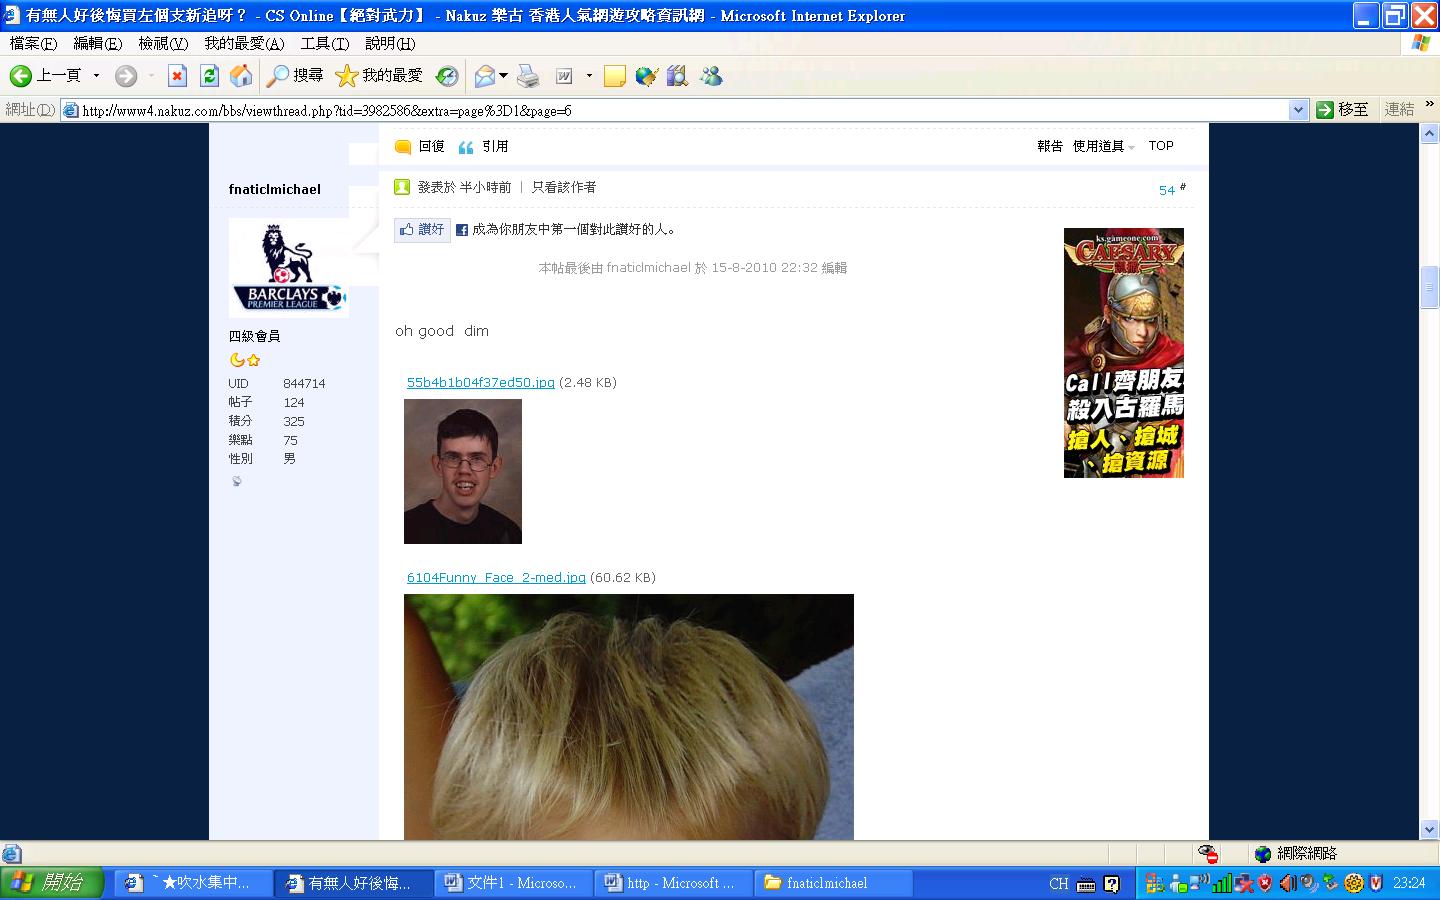Go to the browser Home page icon
This screenshot has height=900, width=1440.
pyautogui.click(x=241, y=76)
